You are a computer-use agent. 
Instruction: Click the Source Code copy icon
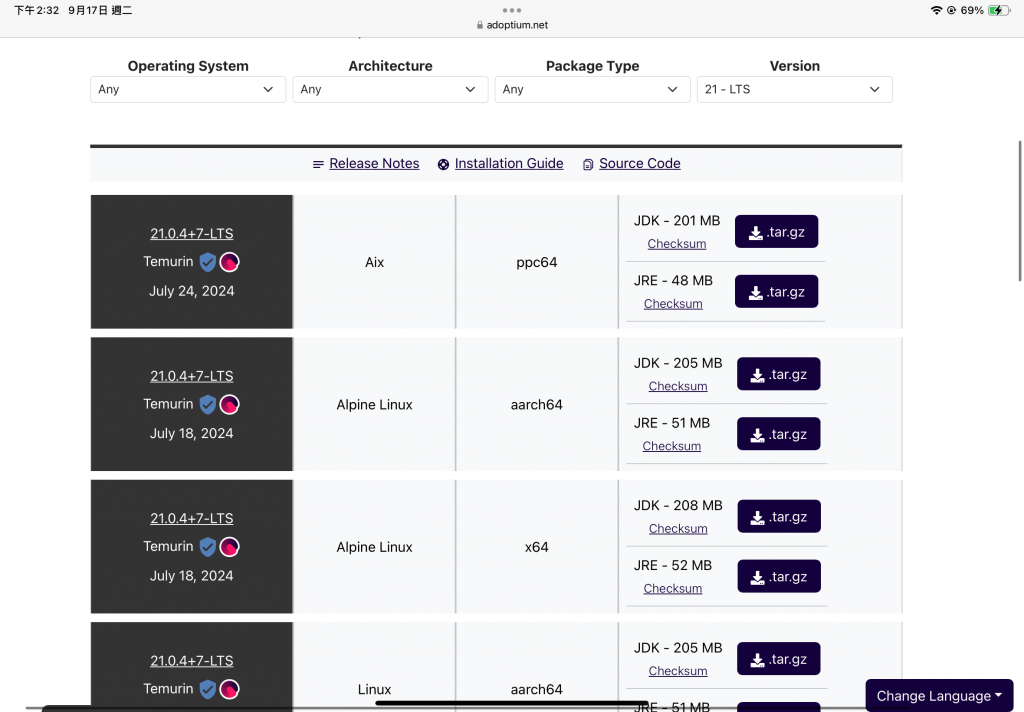588,164
